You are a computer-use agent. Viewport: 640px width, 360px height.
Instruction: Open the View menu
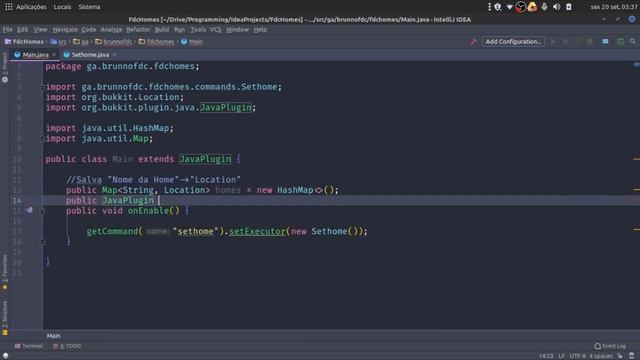(x=40, y=29)
